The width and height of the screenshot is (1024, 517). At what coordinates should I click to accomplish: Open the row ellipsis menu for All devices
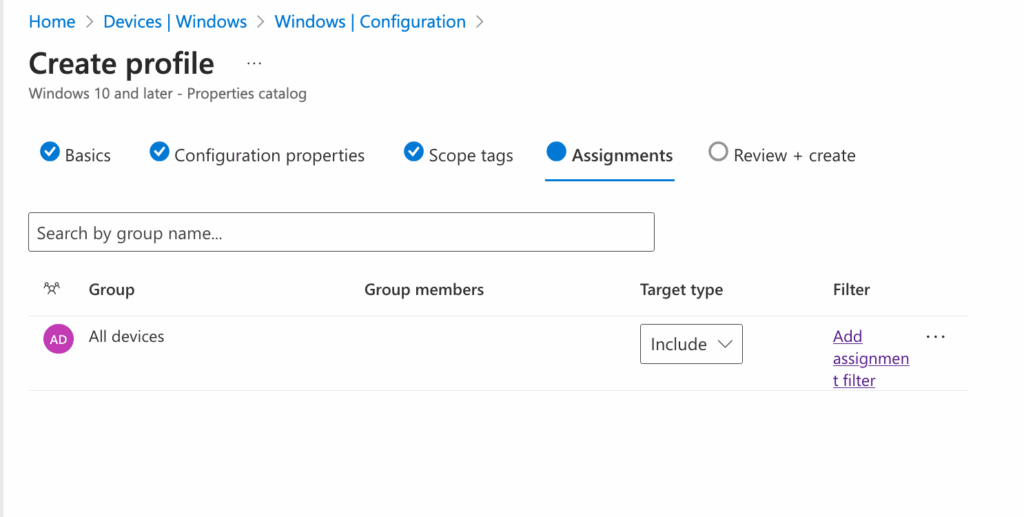coord(935,337)
